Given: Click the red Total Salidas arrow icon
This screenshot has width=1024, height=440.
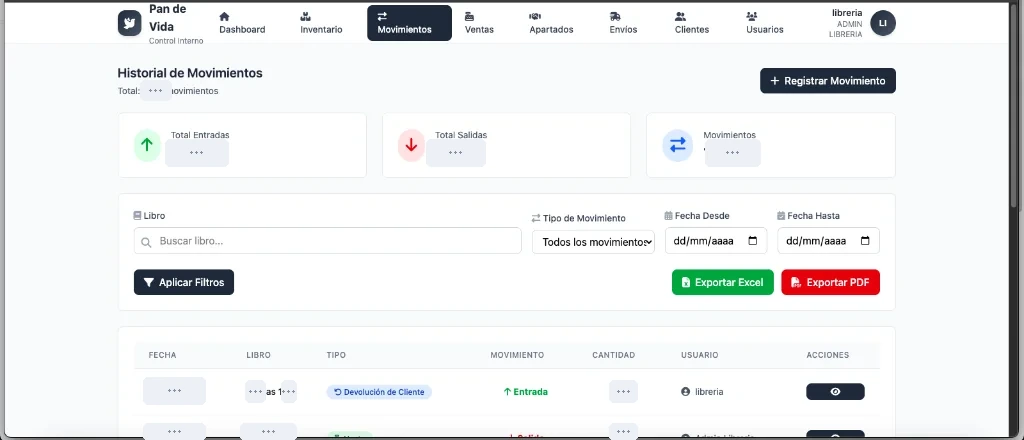Looking at the screenshot, I should pyautogui.click(x=411, y=145).
